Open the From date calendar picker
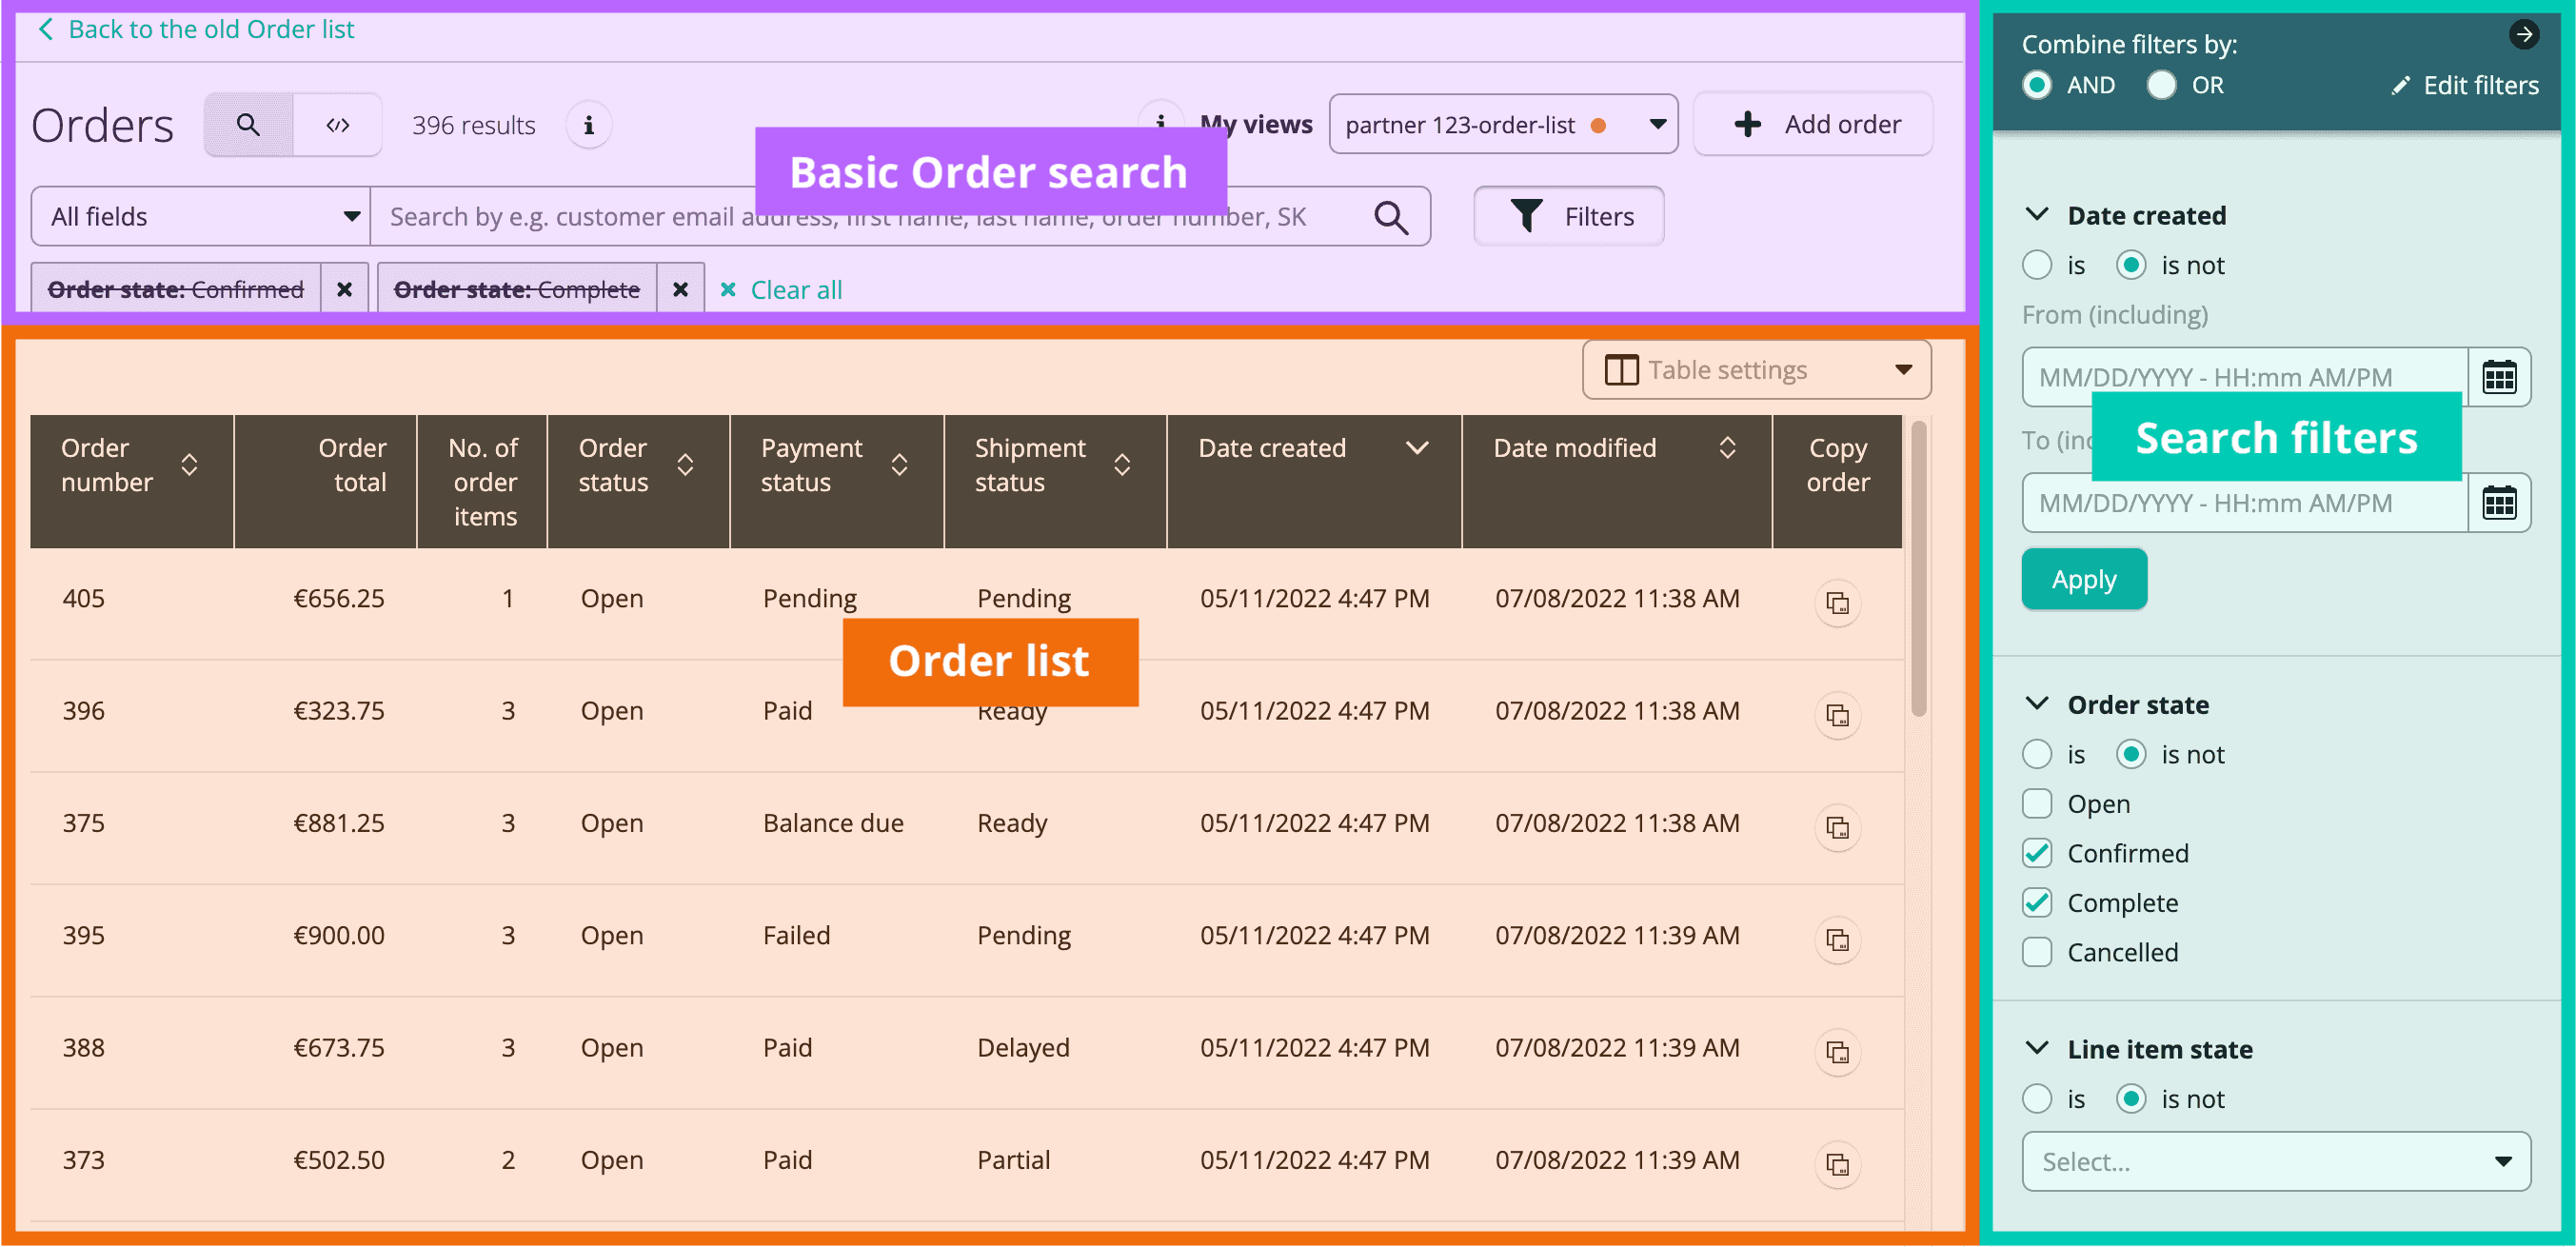 pos(2497,377)
